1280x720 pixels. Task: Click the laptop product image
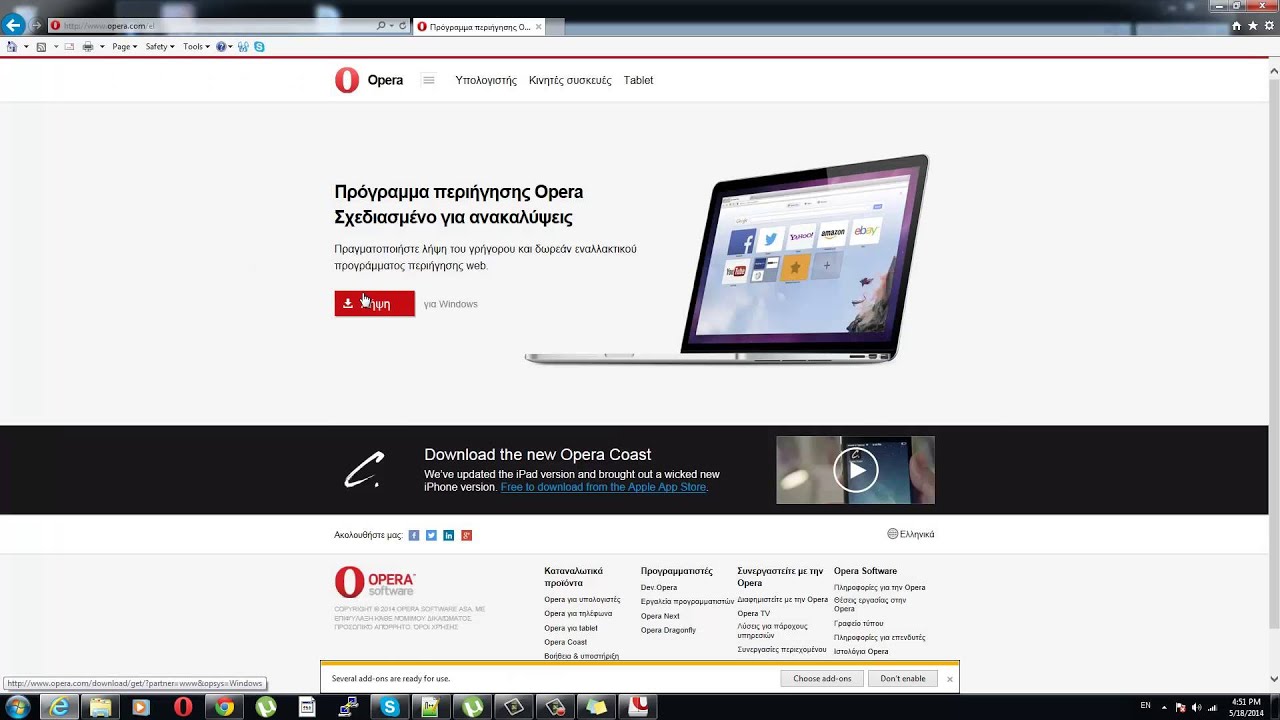pyautogui.click(x=727, y=260)
